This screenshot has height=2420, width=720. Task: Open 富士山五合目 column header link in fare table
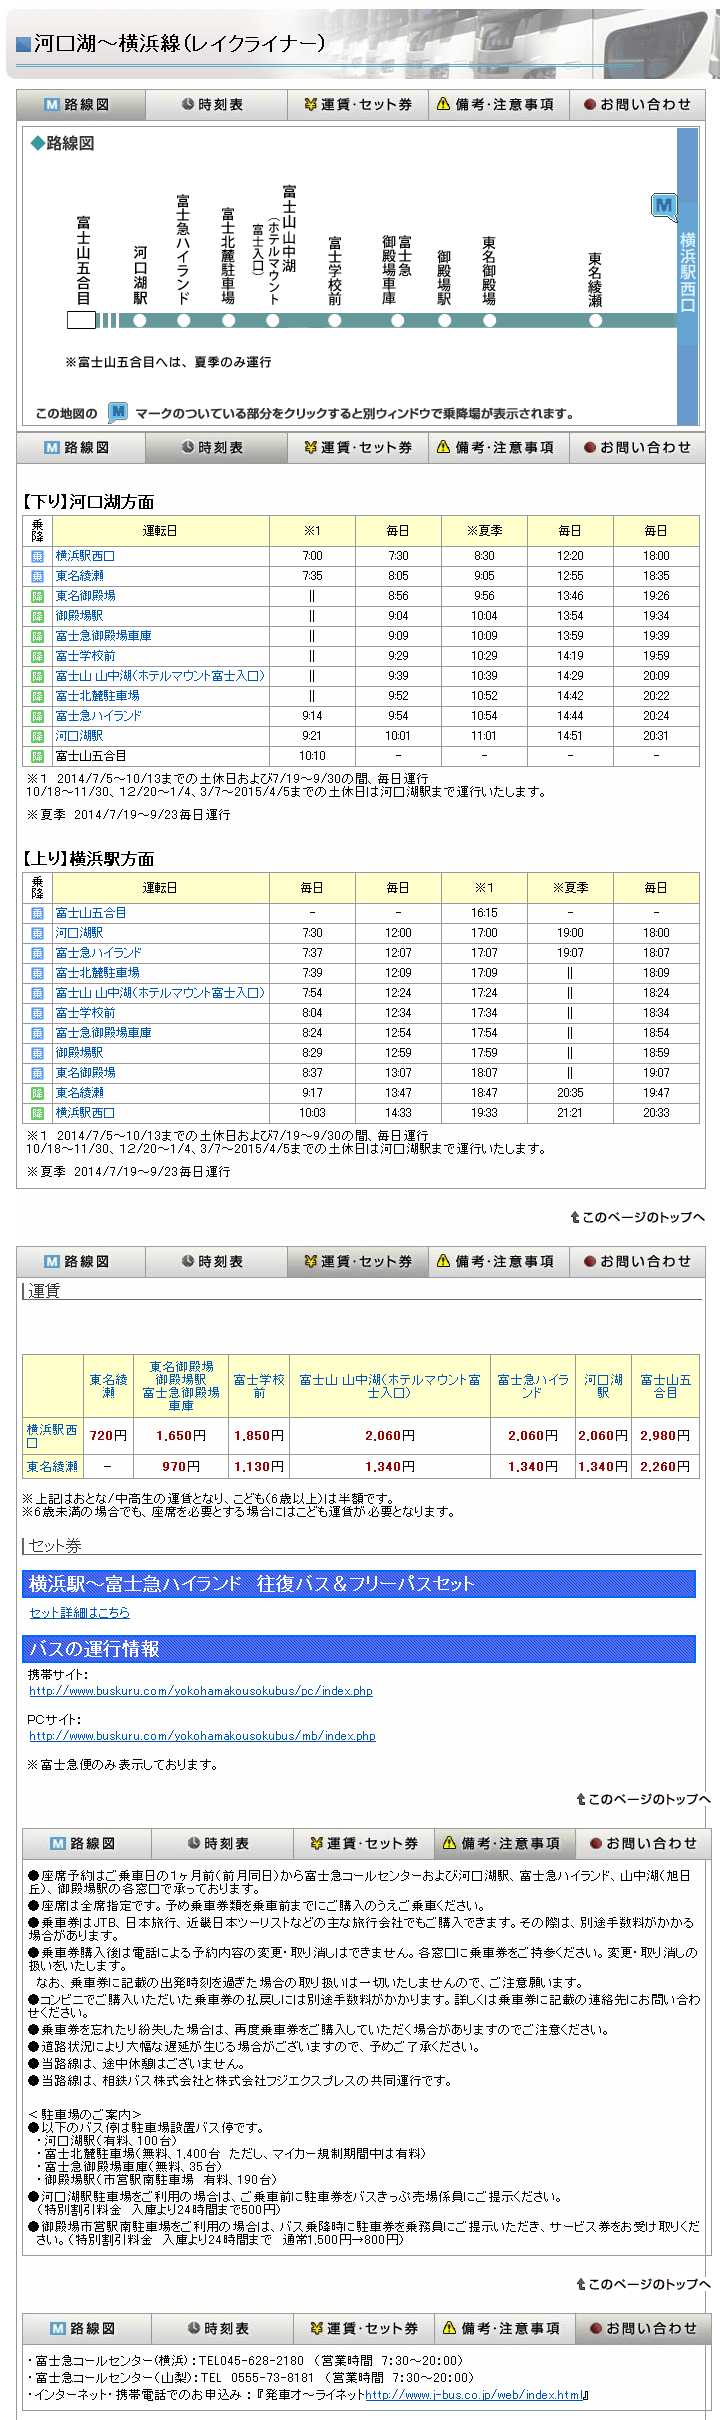tap(665, 1386)
